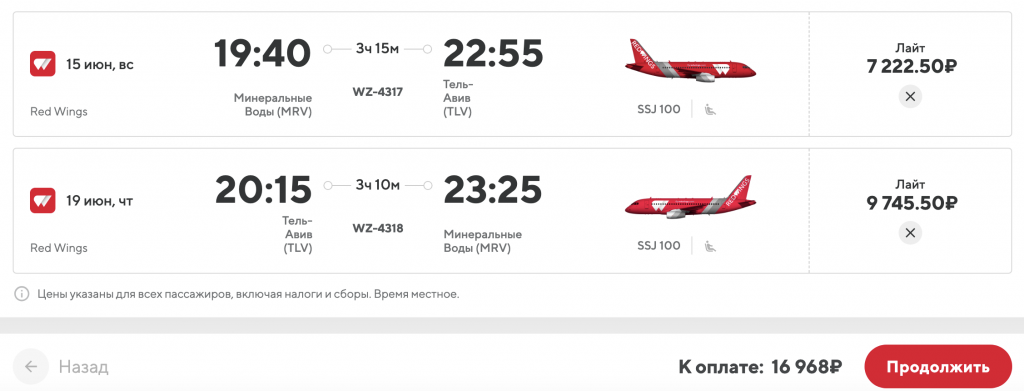This screenshot has width=1024, height=391.
Task: Click seat icon next to SSJ 100 on WZ-4317
Action: click(710, 110)
